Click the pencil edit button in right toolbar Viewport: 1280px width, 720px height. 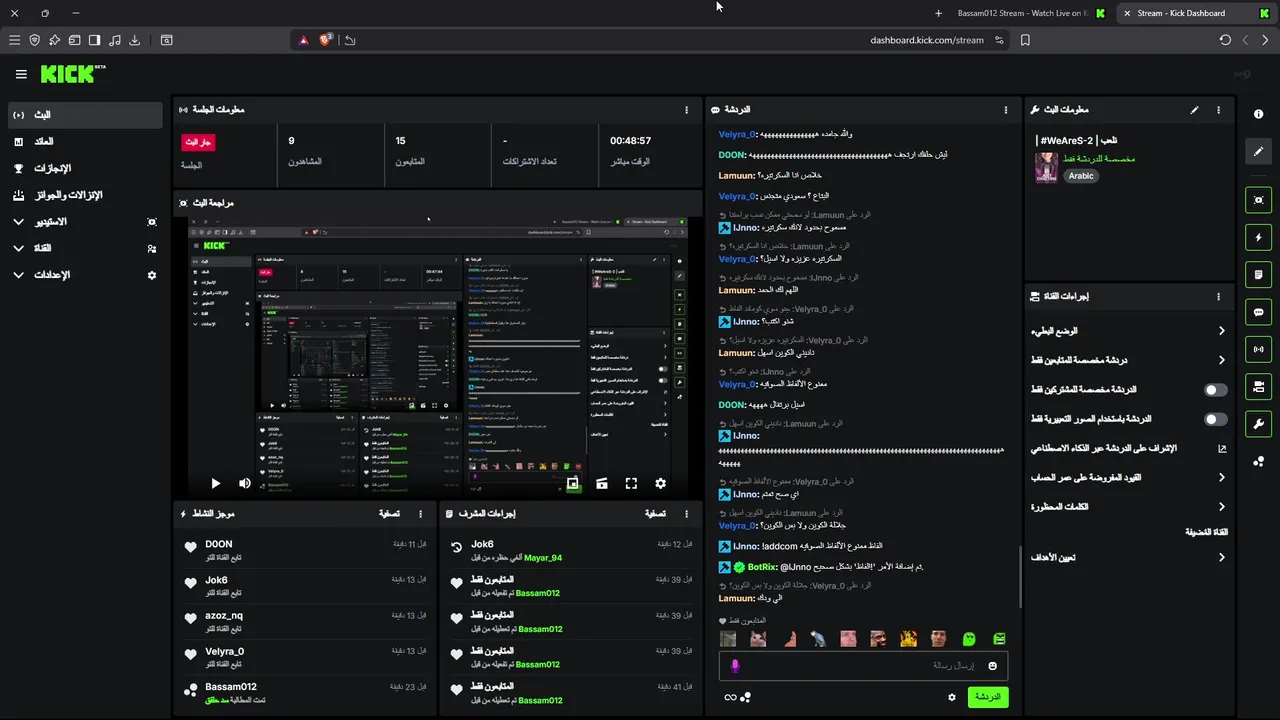pos(1259,152)
